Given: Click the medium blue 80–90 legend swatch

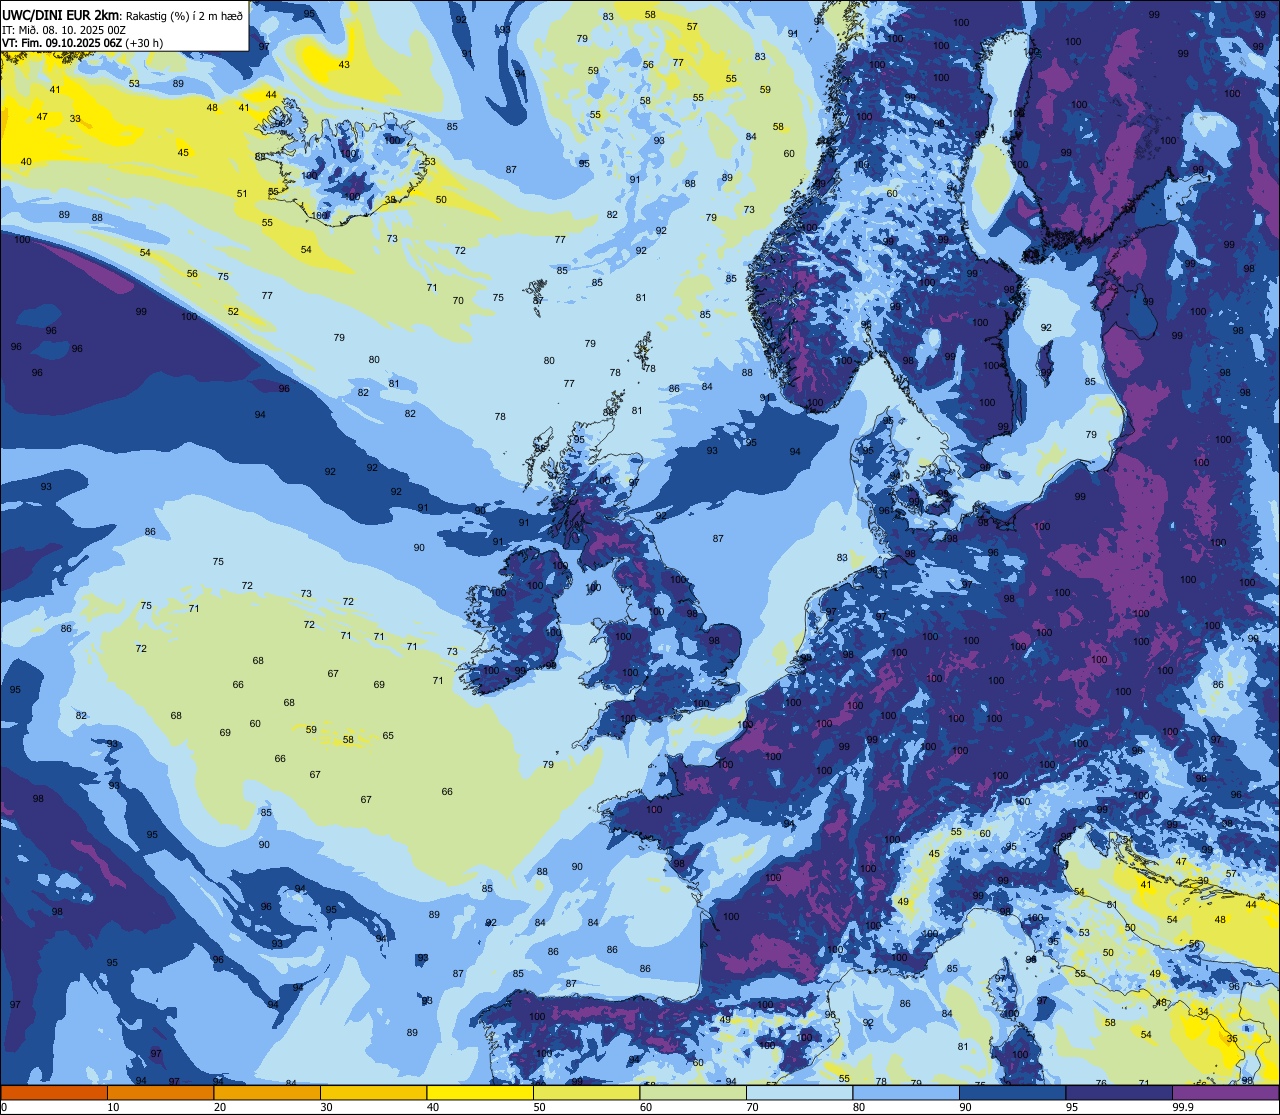Looking at the screenshot, I should pyautogui.click(x=906, y=1093).
